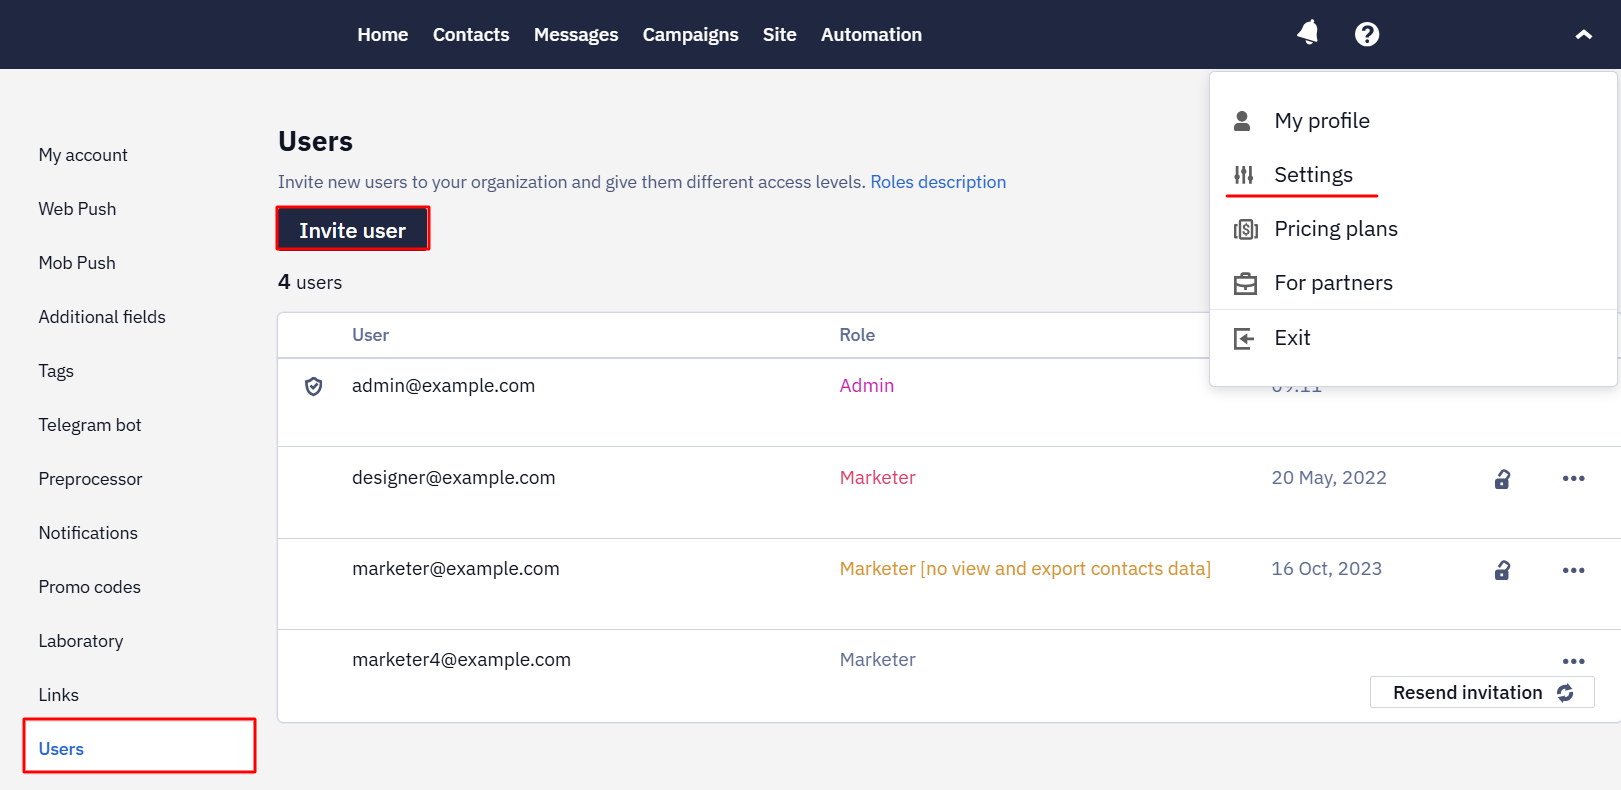Open three-dot menu for marketer4@example.com
The height and width of the screenshot is (790, 1621).
point(1573,661)
